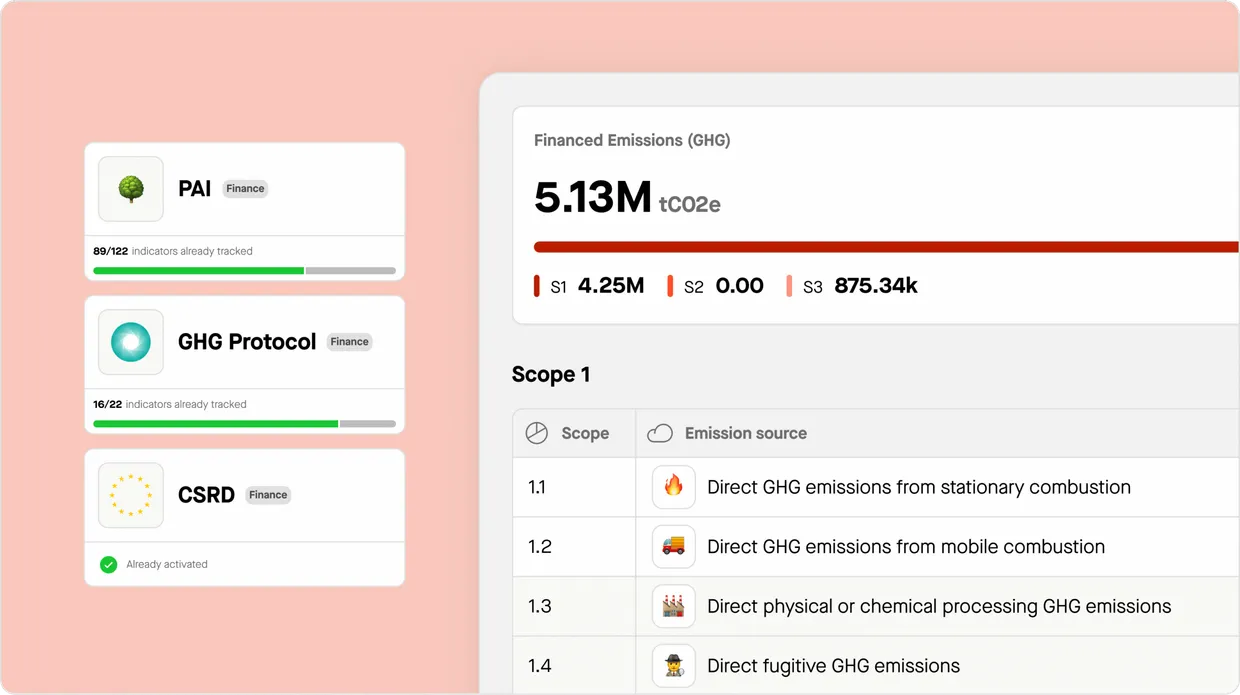This screenshot has width=1240, height=695.
Task: Click the GHG Protocol teal globe icon
Action: [x=131, y=342]
